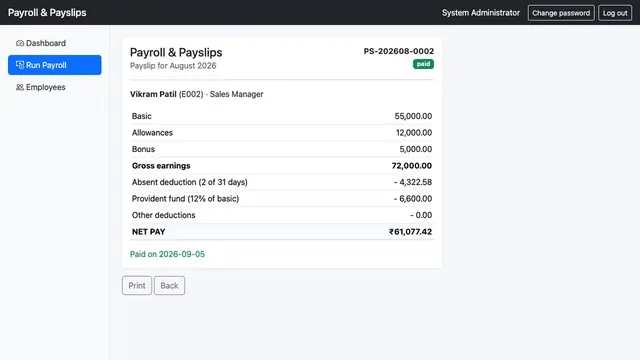Screen dimensions: 640x360
Task: Click the Other deductions label
Action: tap(163, 215)
